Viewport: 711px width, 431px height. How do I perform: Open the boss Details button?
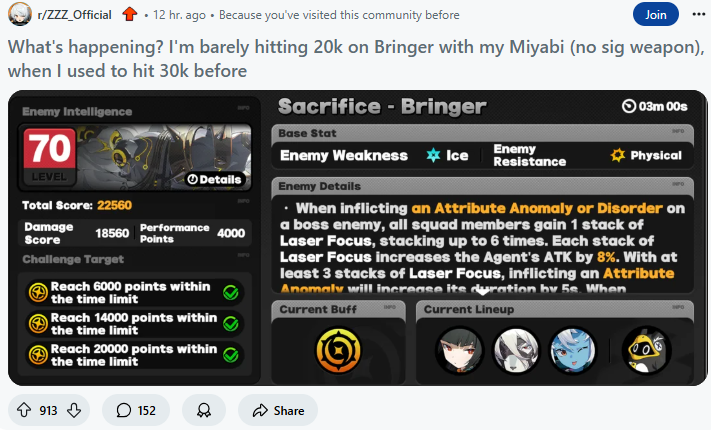[x=215, y=179]
